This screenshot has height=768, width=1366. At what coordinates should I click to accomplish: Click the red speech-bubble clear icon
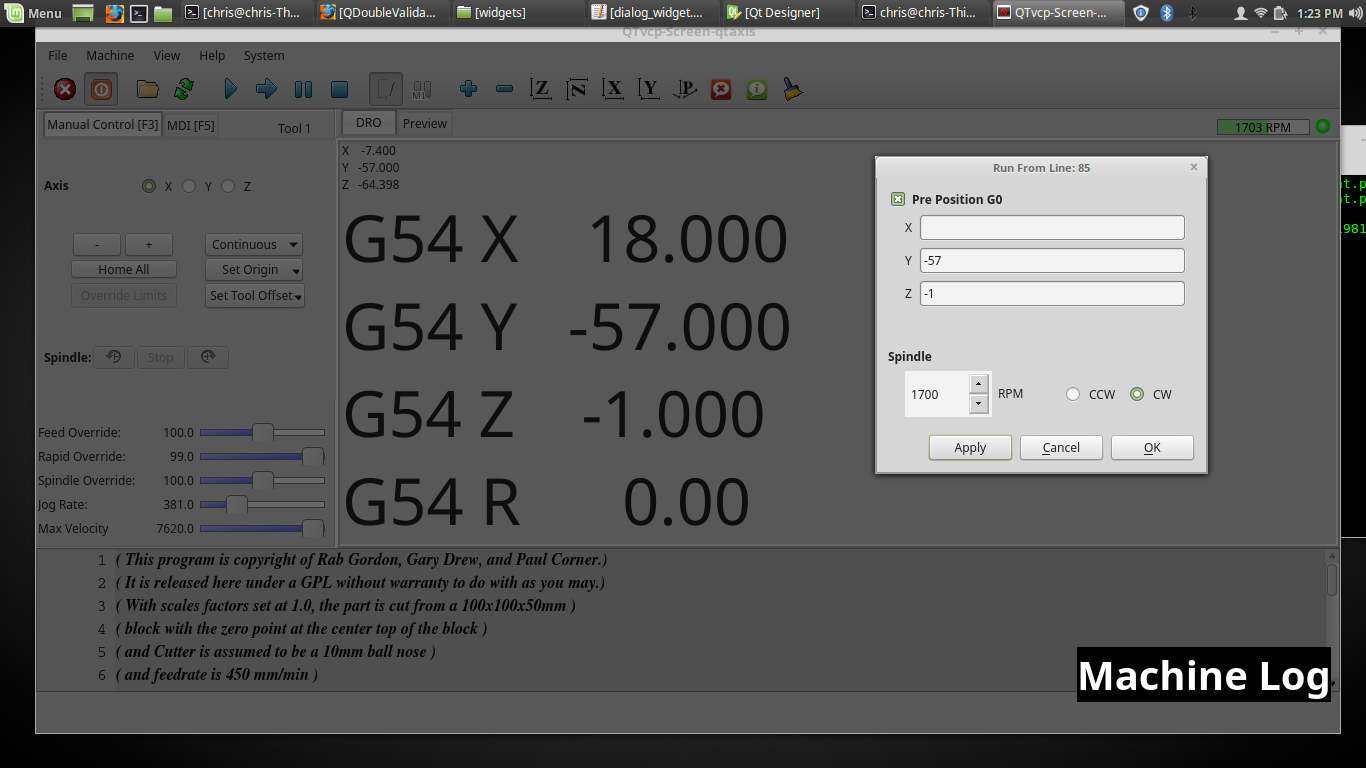pos(721,89)
